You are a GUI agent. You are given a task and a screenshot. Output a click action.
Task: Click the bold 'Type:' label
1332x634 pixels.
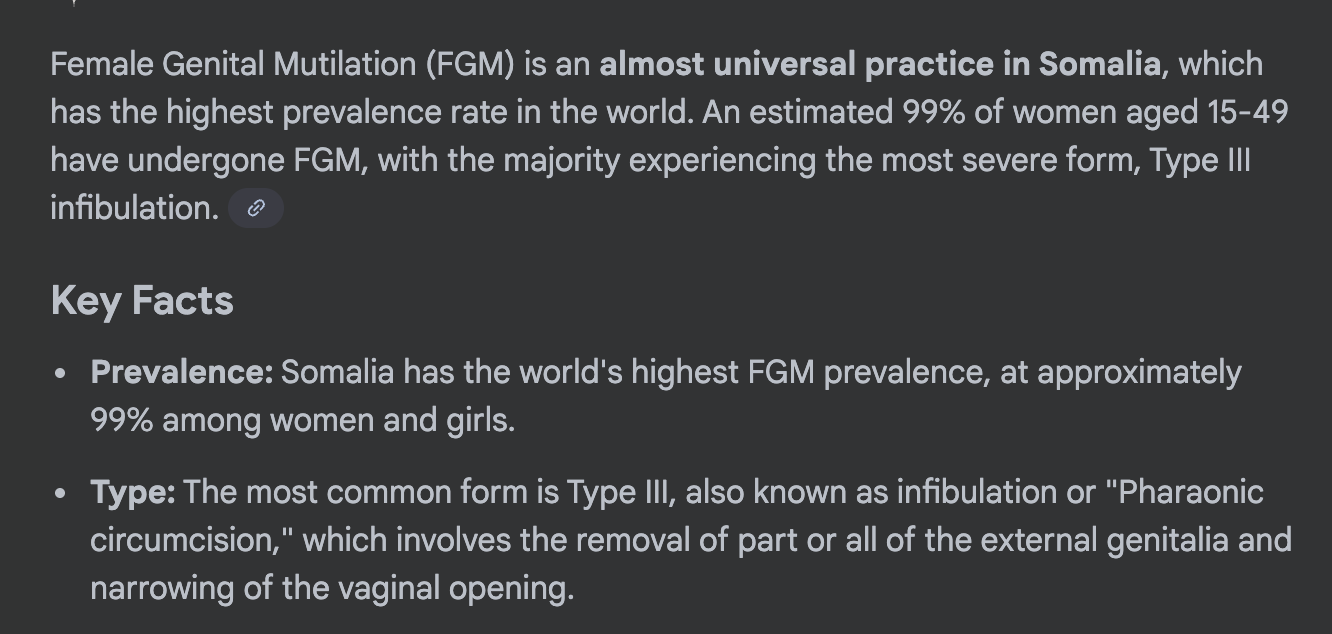point(133,492)
